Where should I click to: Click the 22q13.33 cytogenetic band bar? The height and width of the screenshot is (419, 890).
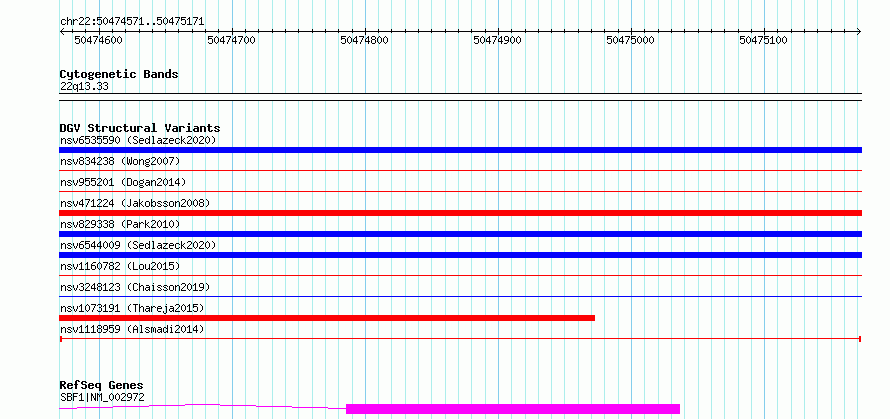(x=460, y=97)
